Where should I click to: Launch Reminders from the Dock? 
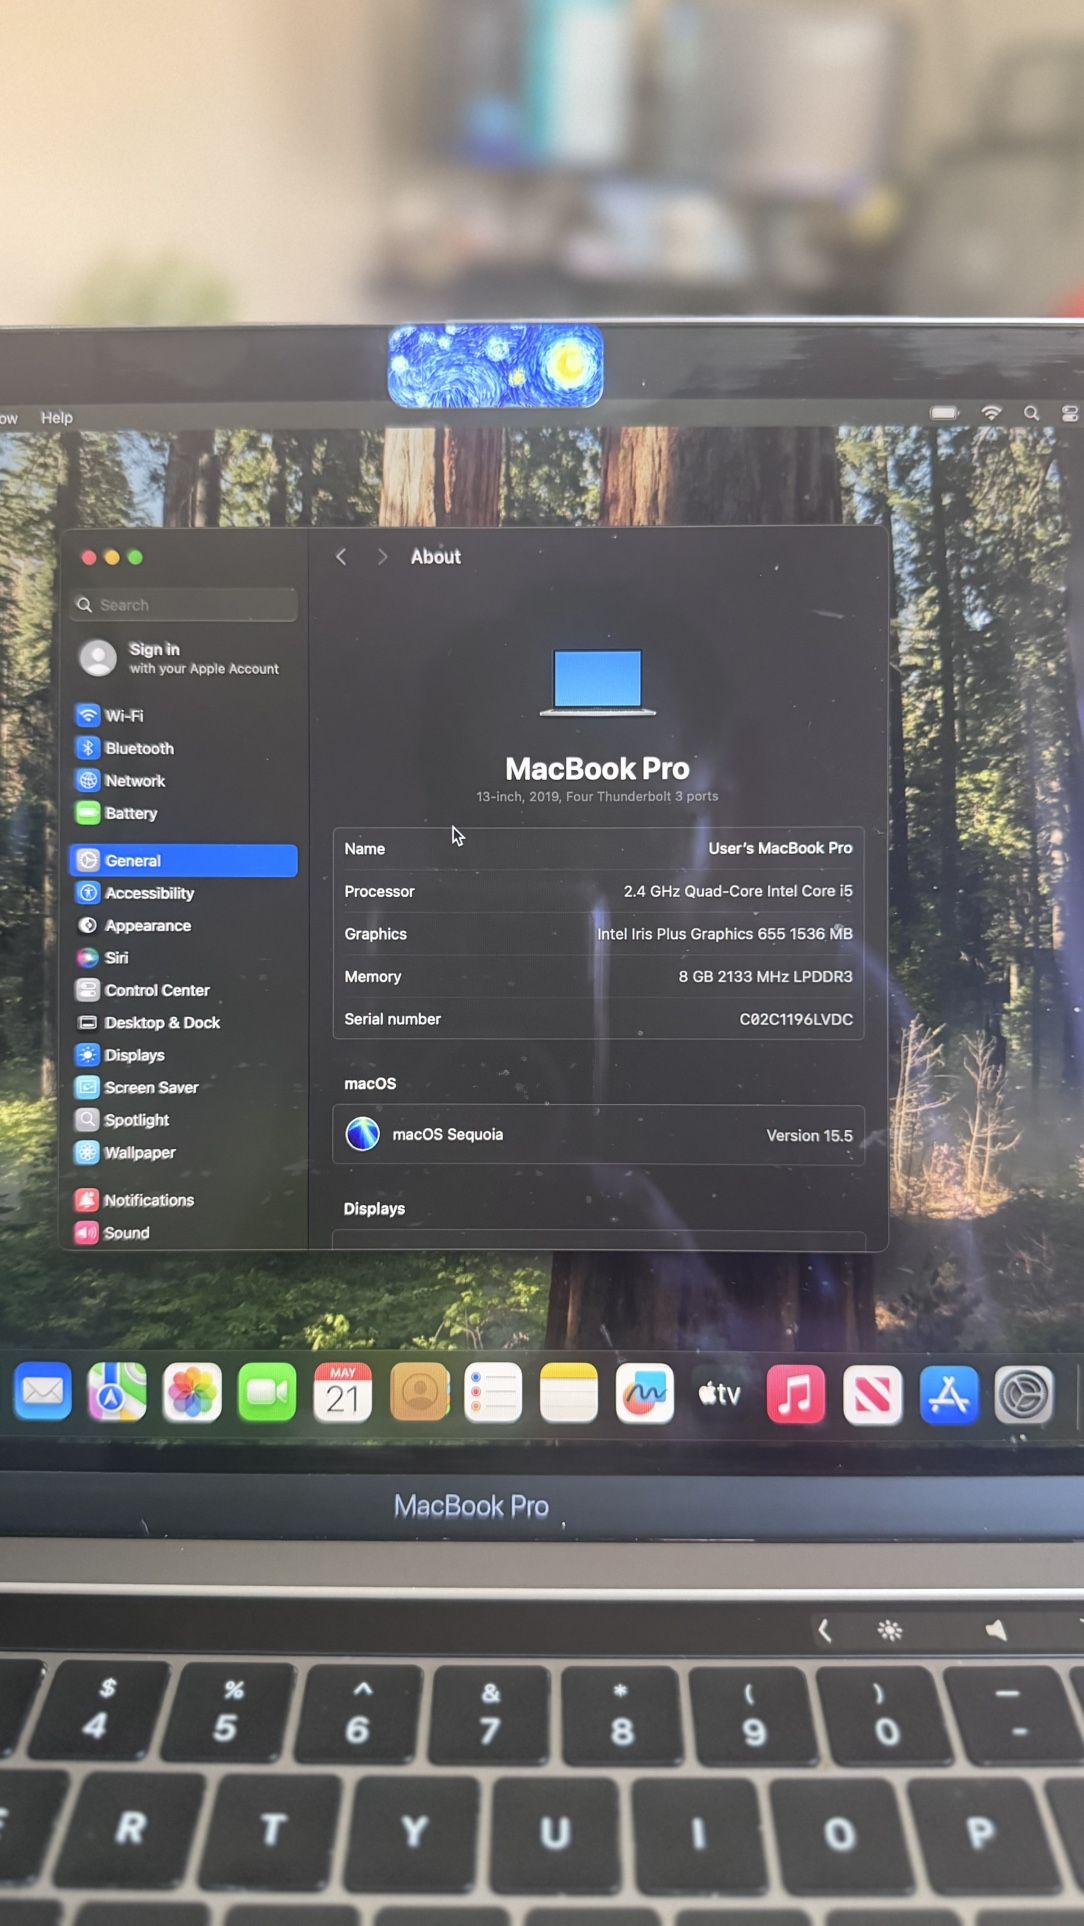[x=493, y=1392]
